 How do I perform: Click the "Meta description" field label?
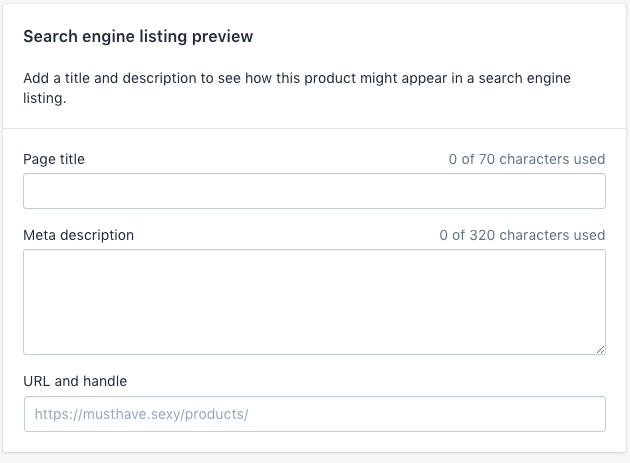tap(78, 235)
